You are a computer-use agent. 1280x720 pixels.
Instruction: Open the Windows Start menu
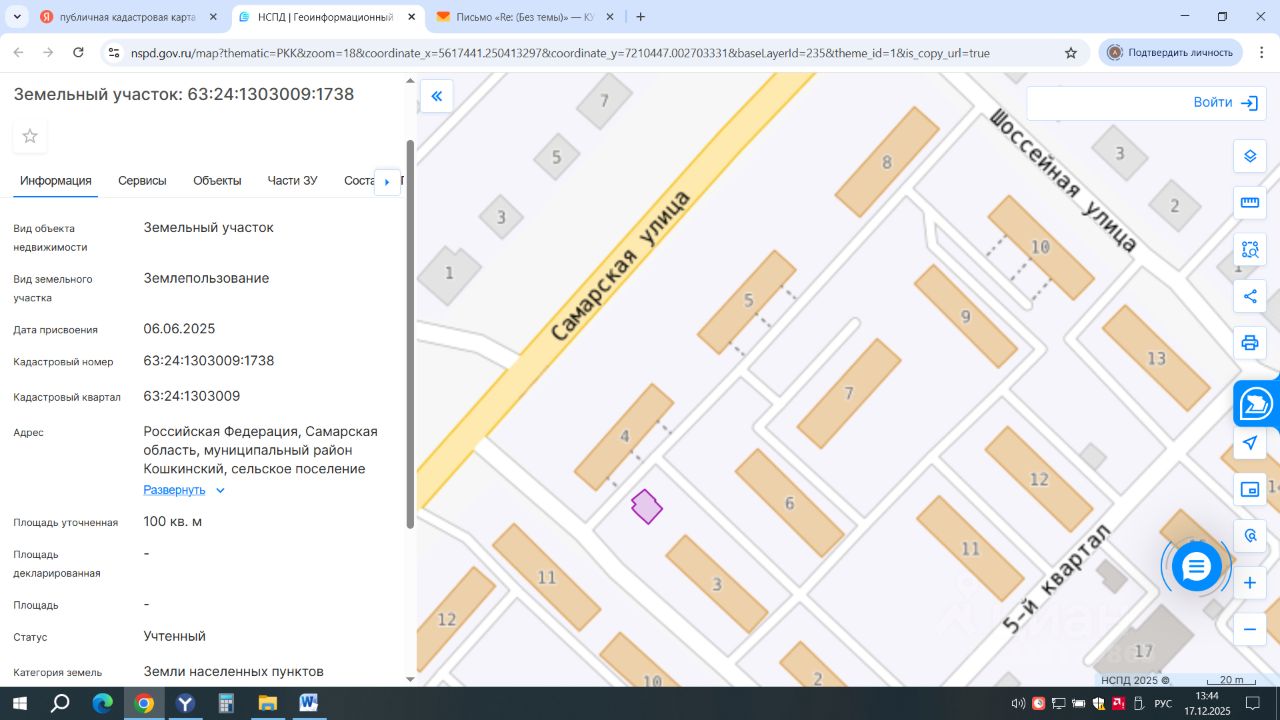point(19,703)
